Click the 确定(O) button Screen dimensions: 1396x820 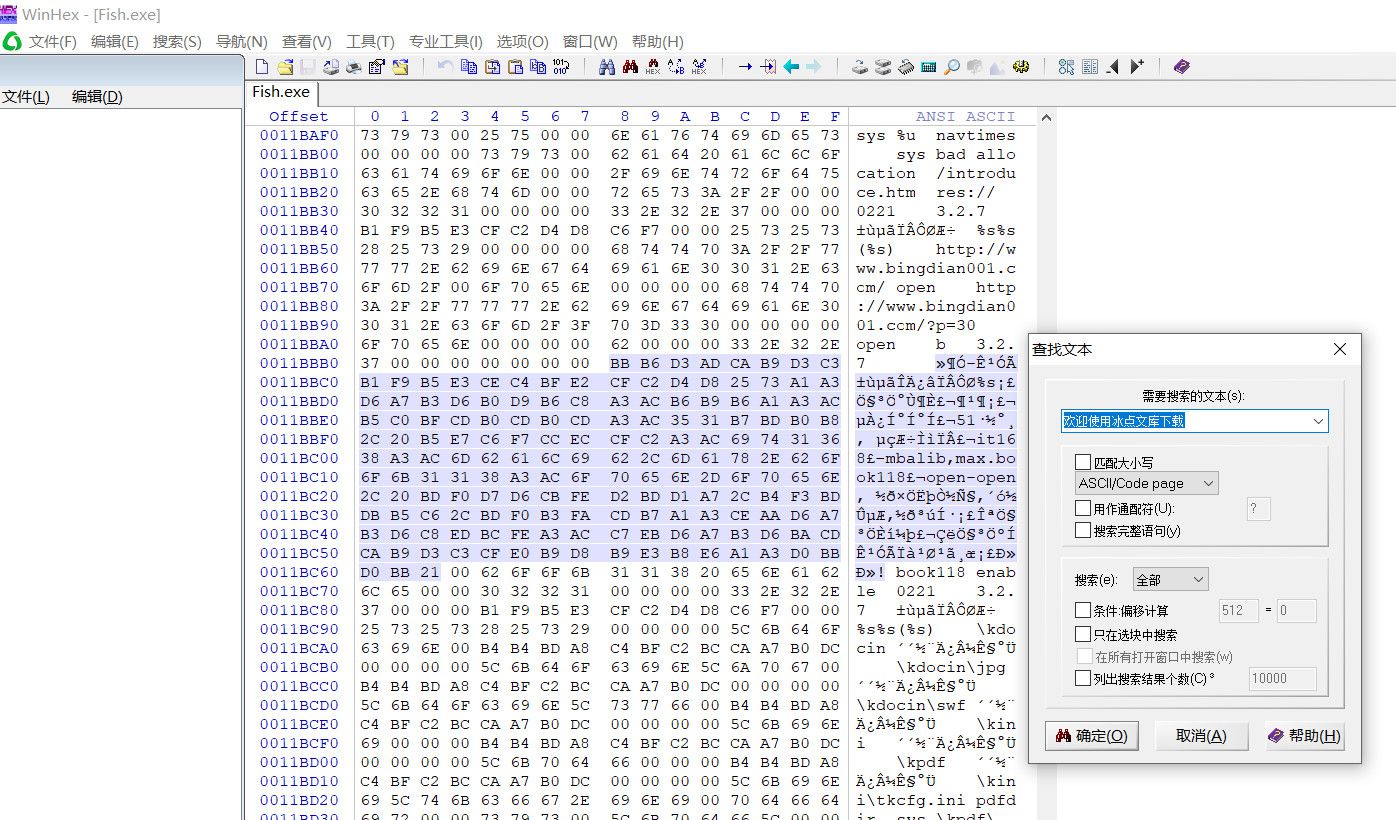tap(1091, 736)
